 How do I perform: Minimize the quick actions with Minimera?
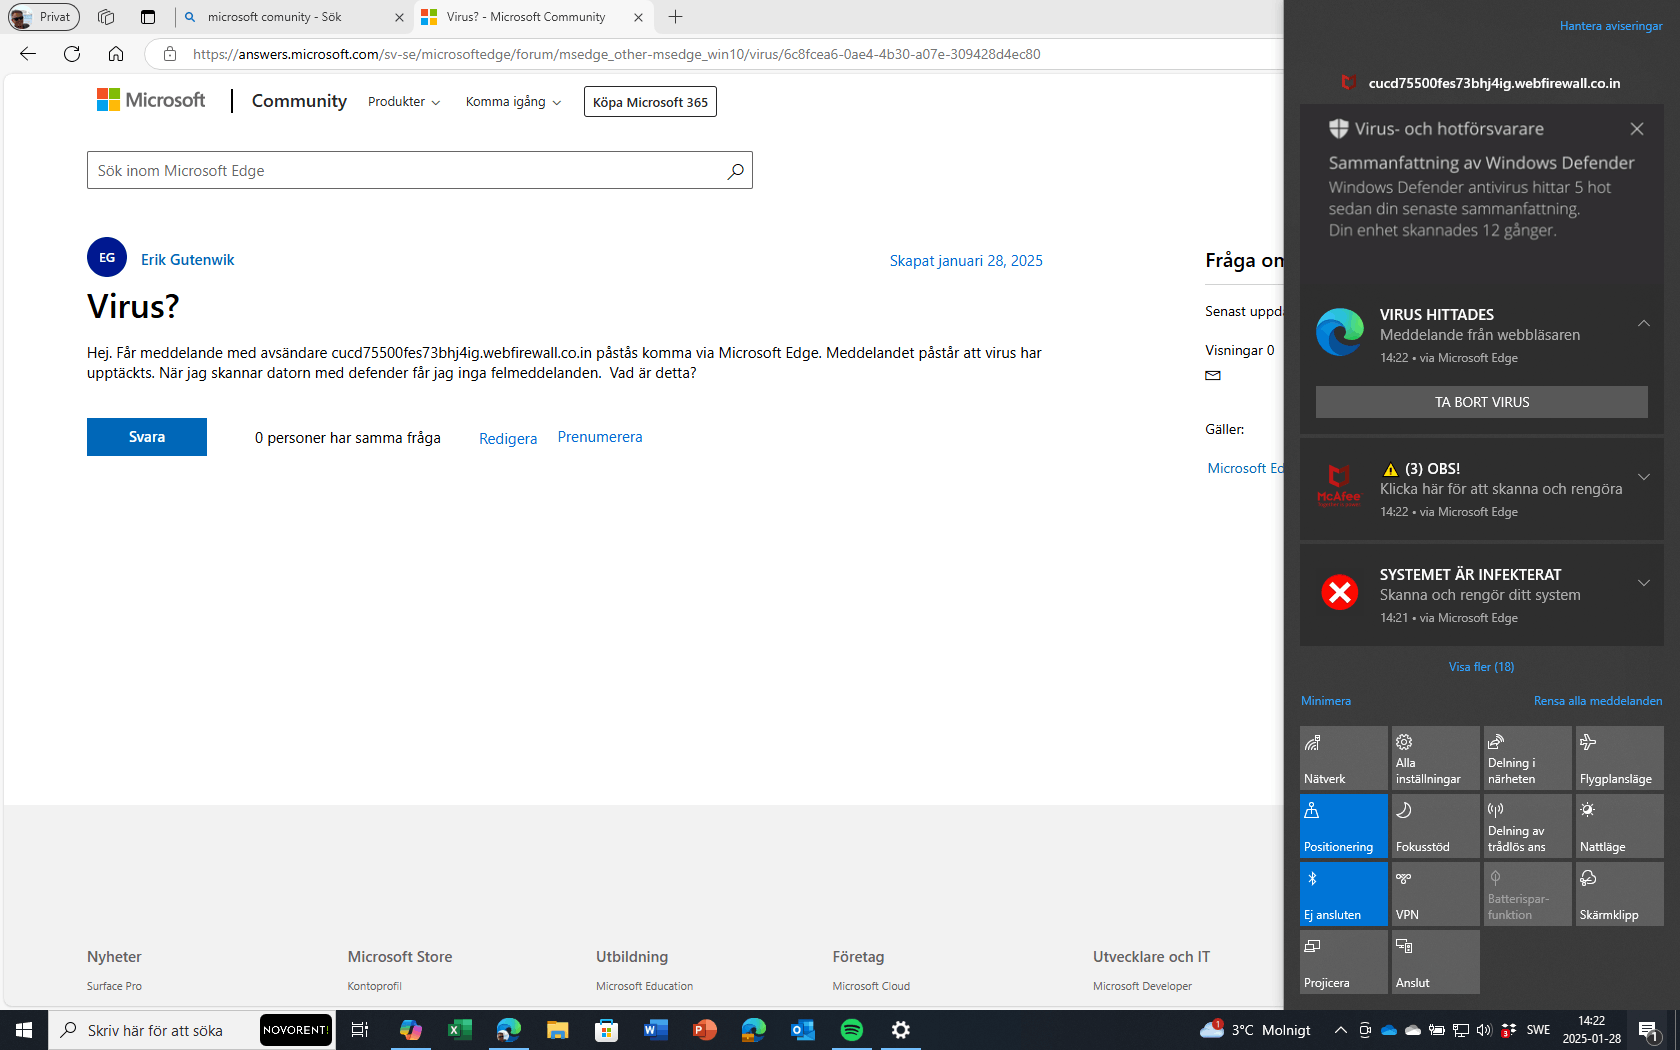point(1326,701)
